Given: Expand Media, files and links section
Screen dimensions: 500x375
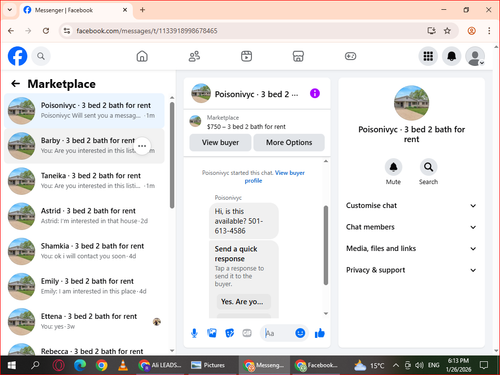Looking at the screenshot, I should click(411, 248).
